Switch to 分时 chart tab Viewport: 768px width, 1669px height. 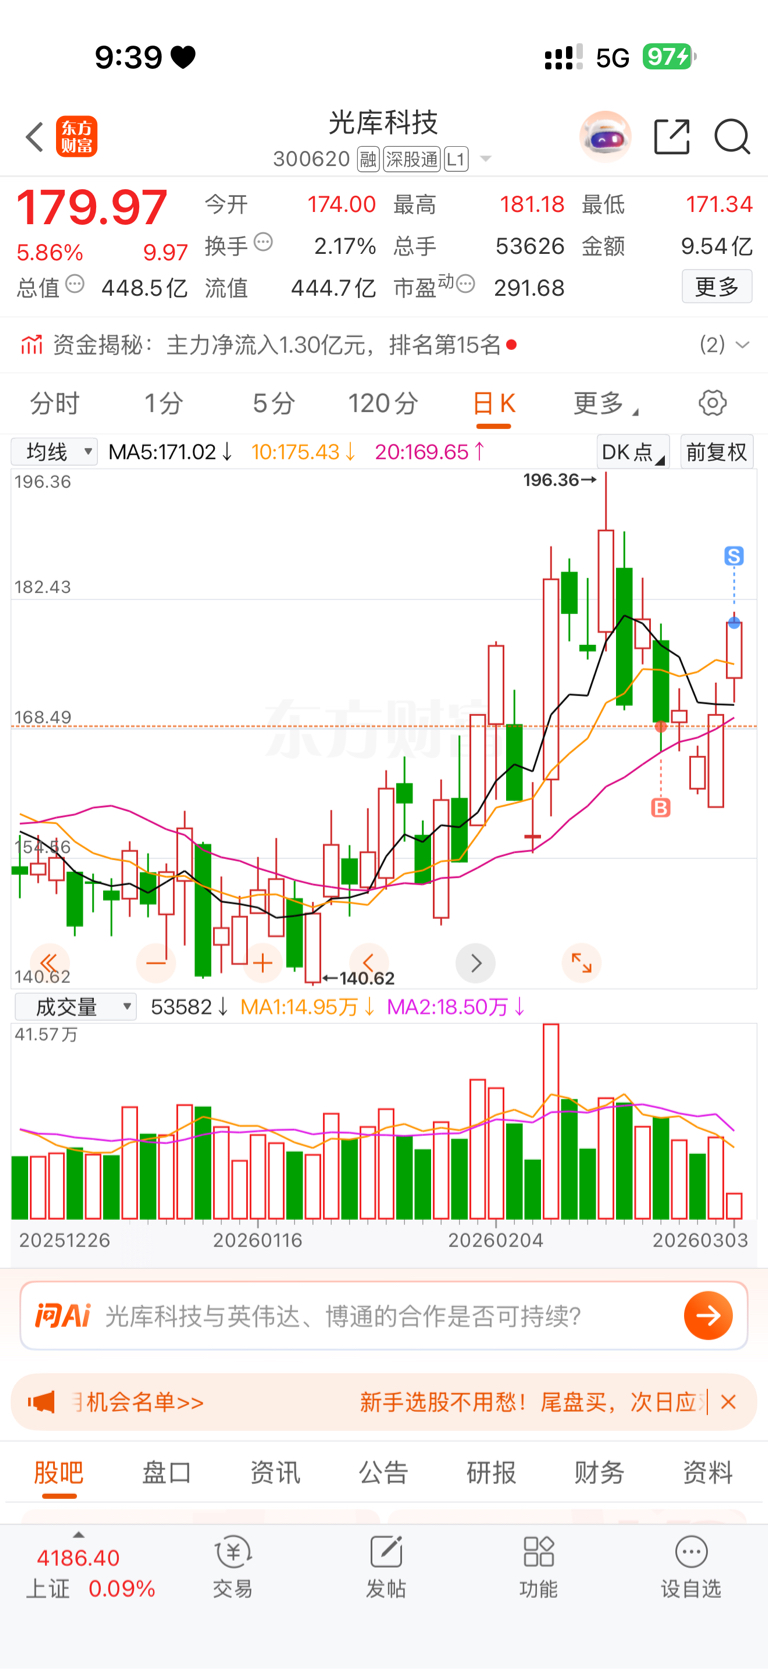tap(54, 403)
